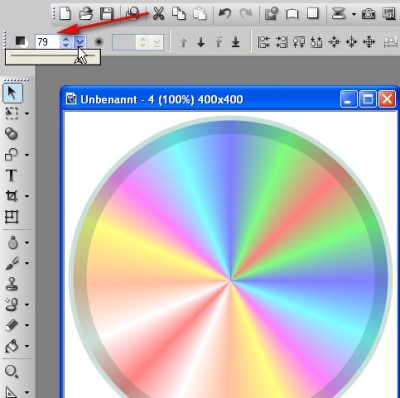Click the spinner arrows beside 79
The width and height of the screenshot is (400, 398).
pyautogui.click(x=66, y=42)
